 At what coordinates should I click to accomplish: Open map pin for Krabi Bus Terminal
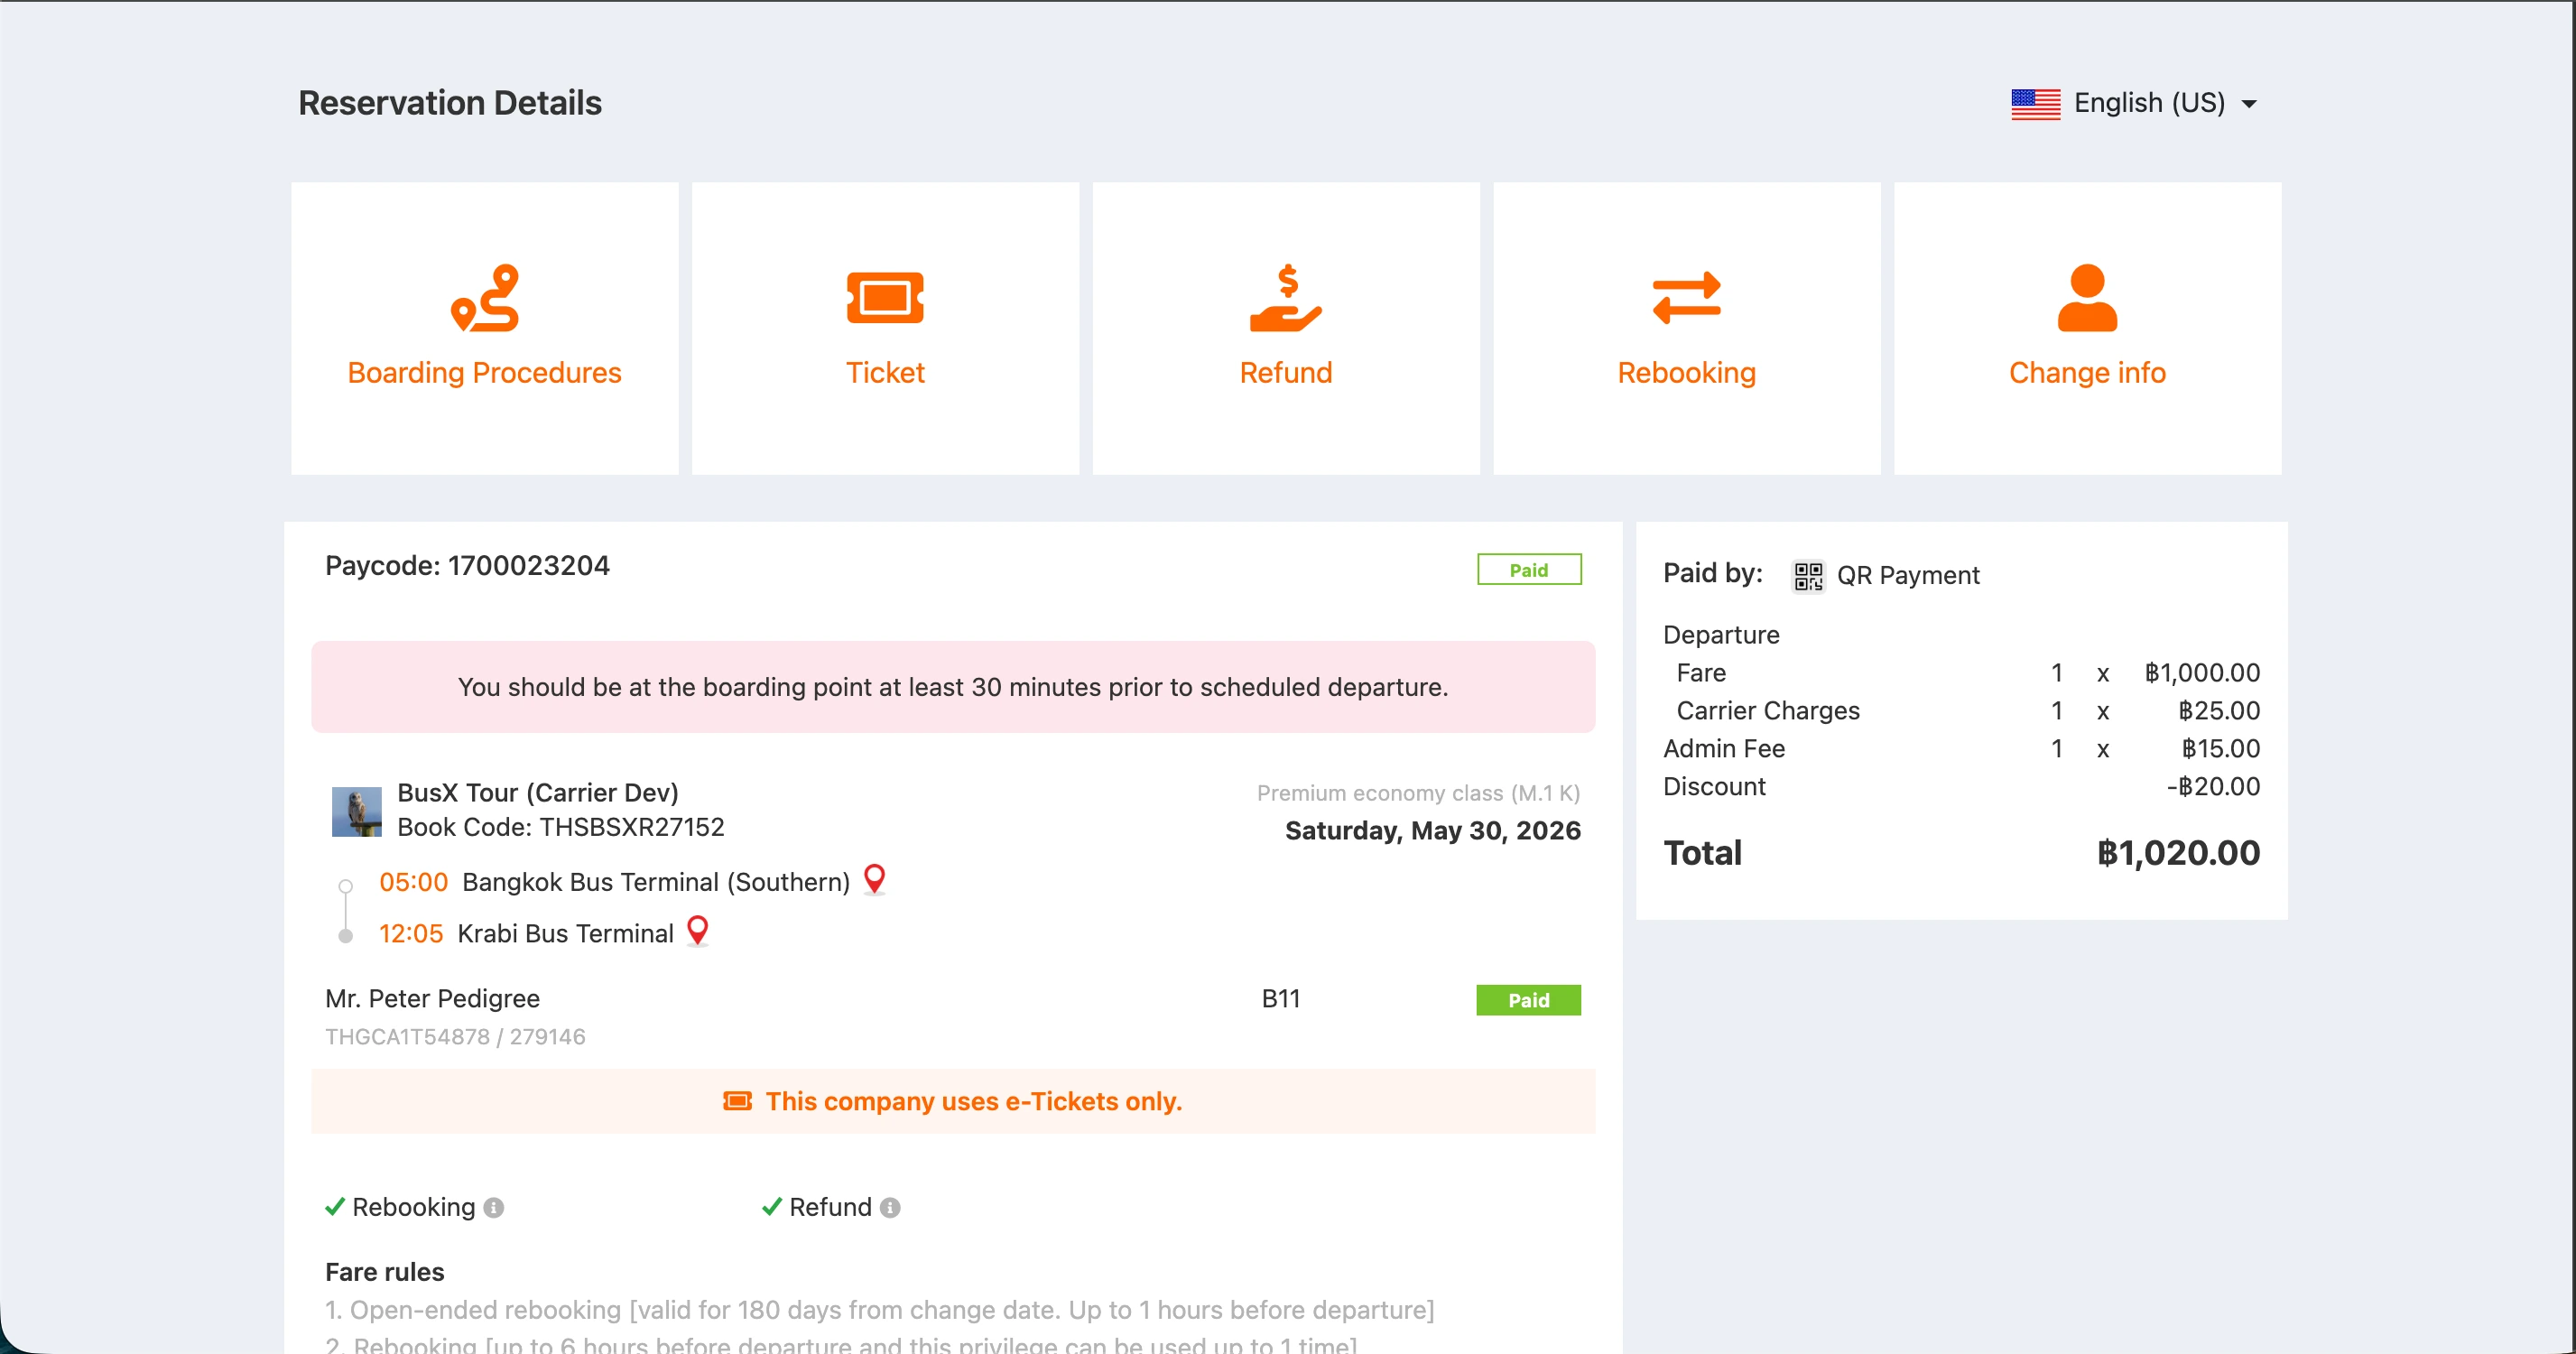coord(698,931)
